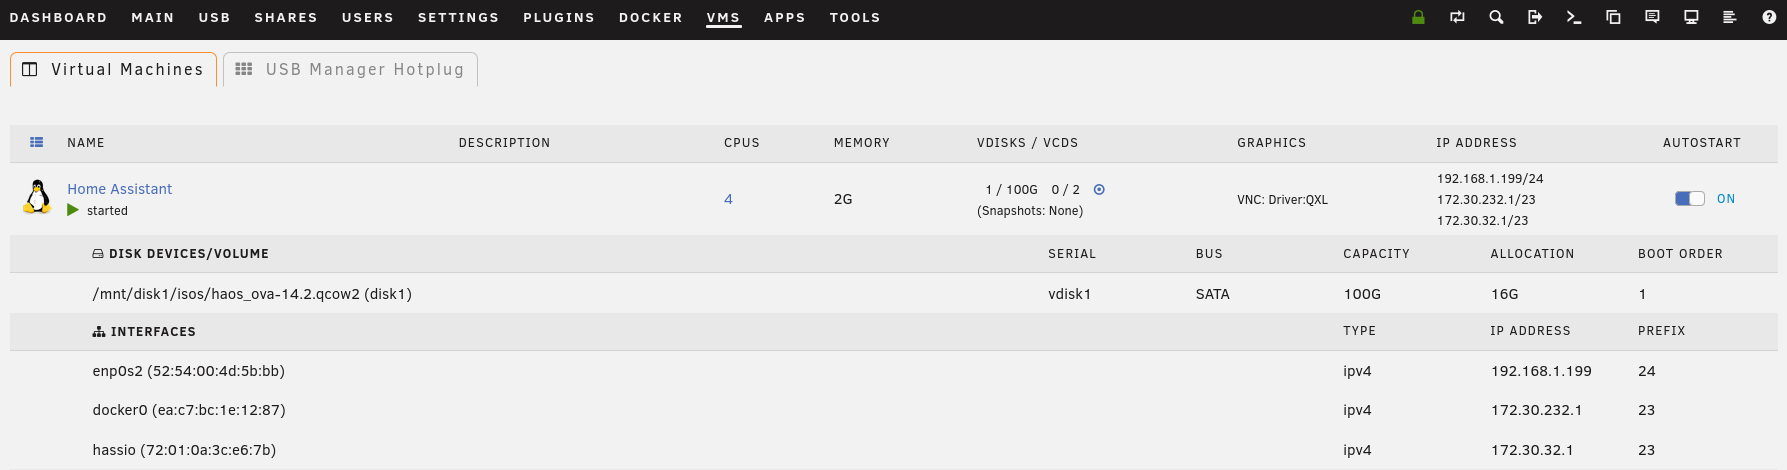
Task: Open the USB menu
Action: coord(214,18)
